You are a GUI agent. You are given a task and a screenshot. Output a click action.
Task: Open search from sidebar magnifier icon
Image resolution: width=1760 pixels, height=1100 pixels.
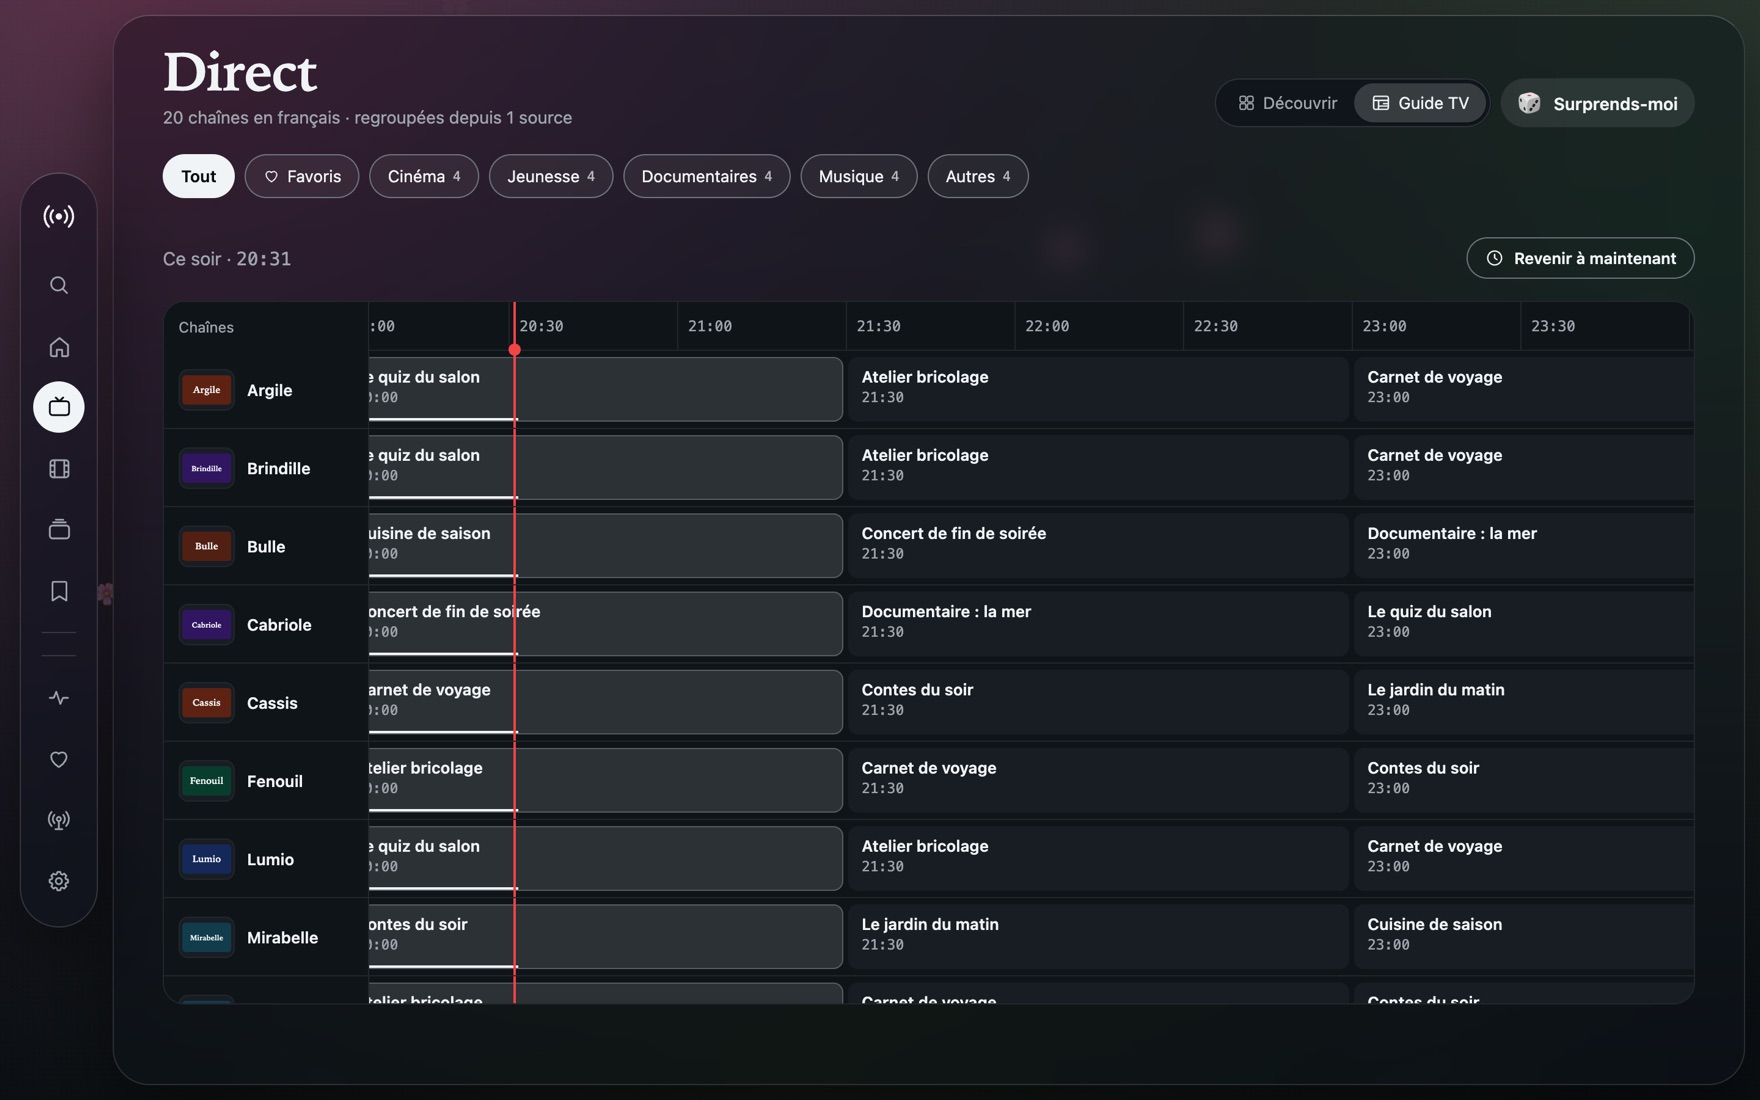[59, 285]
